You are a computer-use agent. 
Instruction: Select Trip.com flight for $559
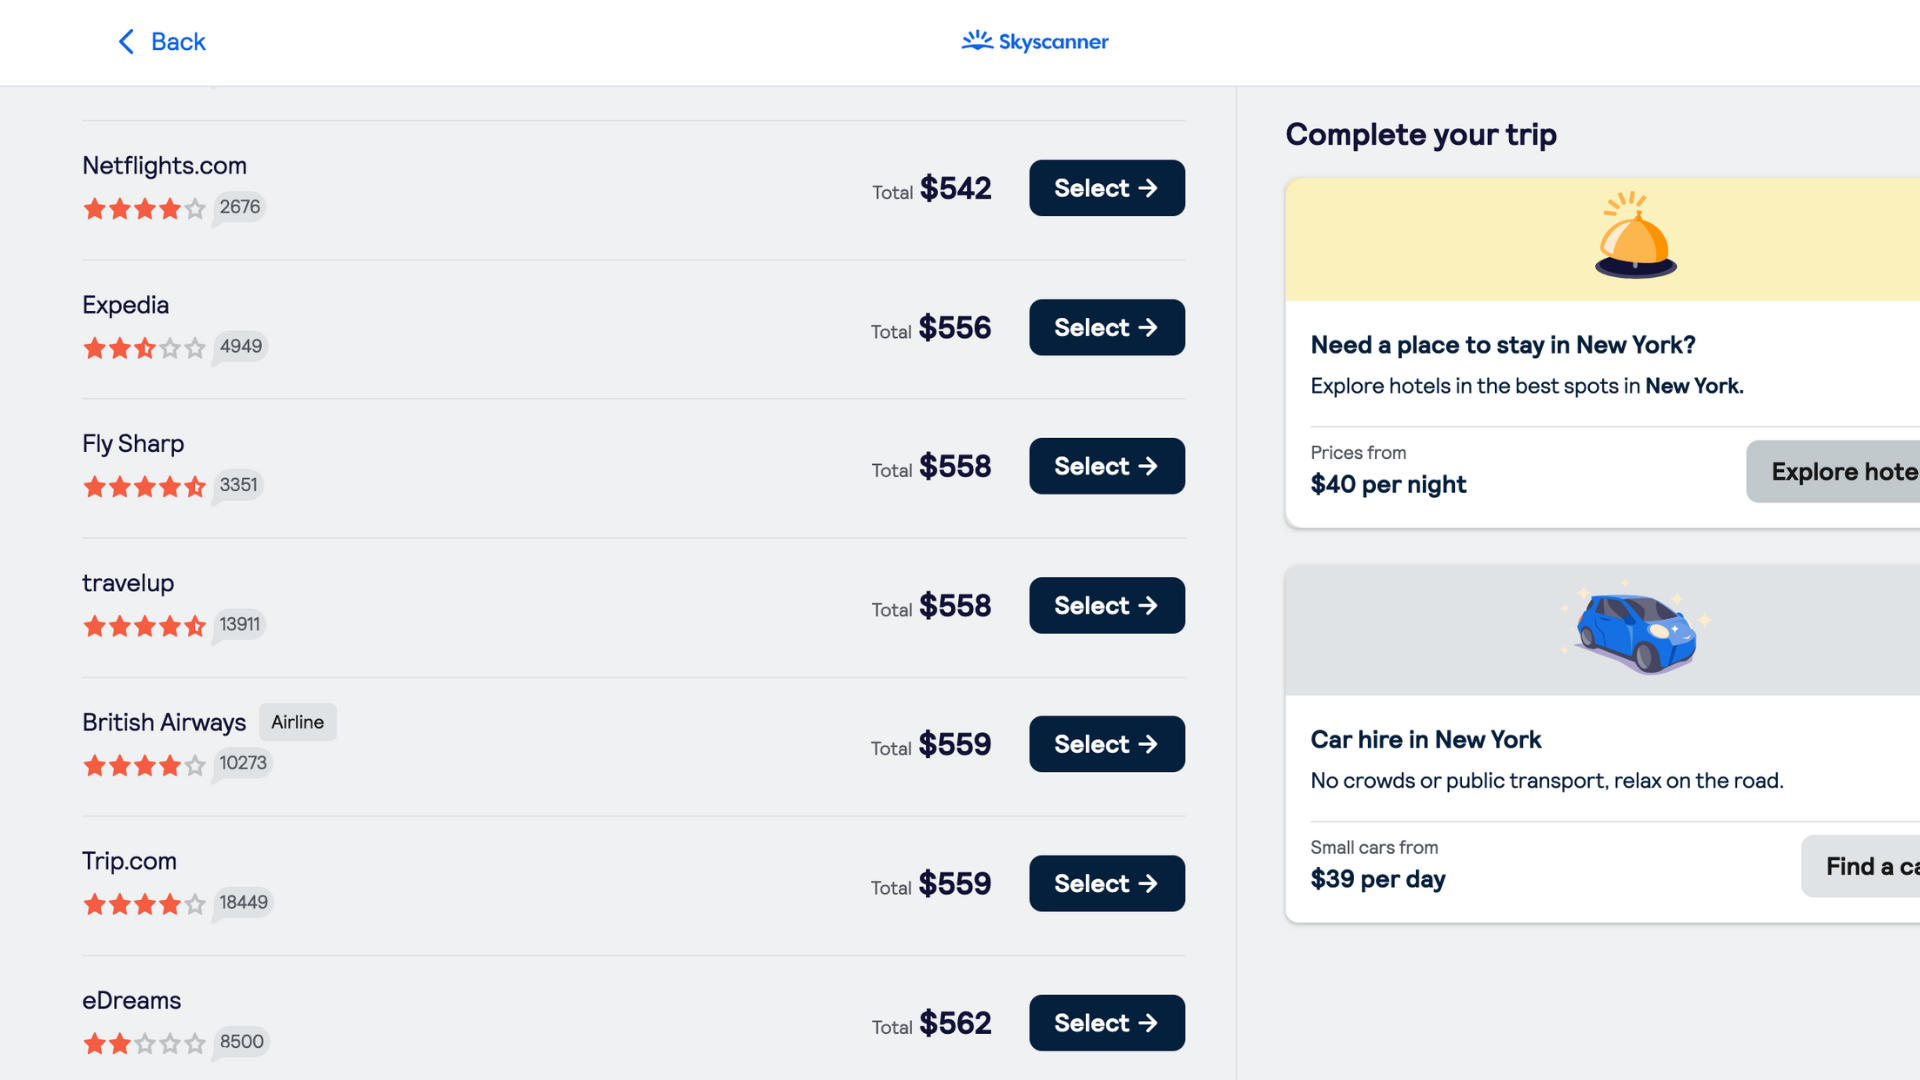pyautogui.click(x=1106, y=882)
